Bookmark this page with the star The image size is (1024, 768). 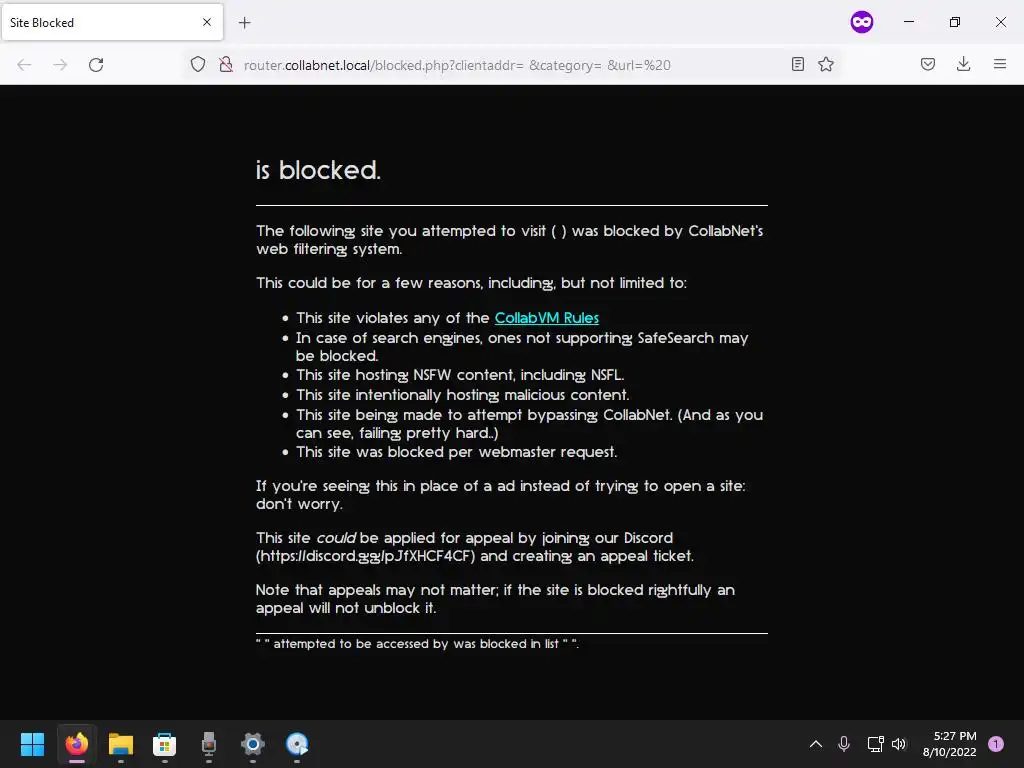(825, 64)
